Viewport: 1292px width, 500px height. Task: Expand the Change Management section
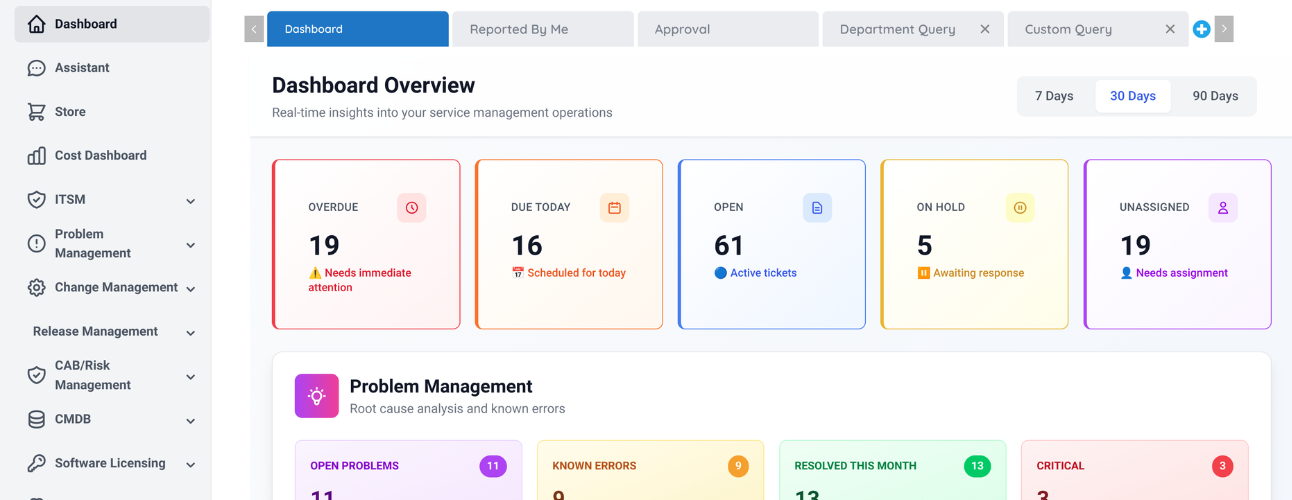[x=190, y=289]
